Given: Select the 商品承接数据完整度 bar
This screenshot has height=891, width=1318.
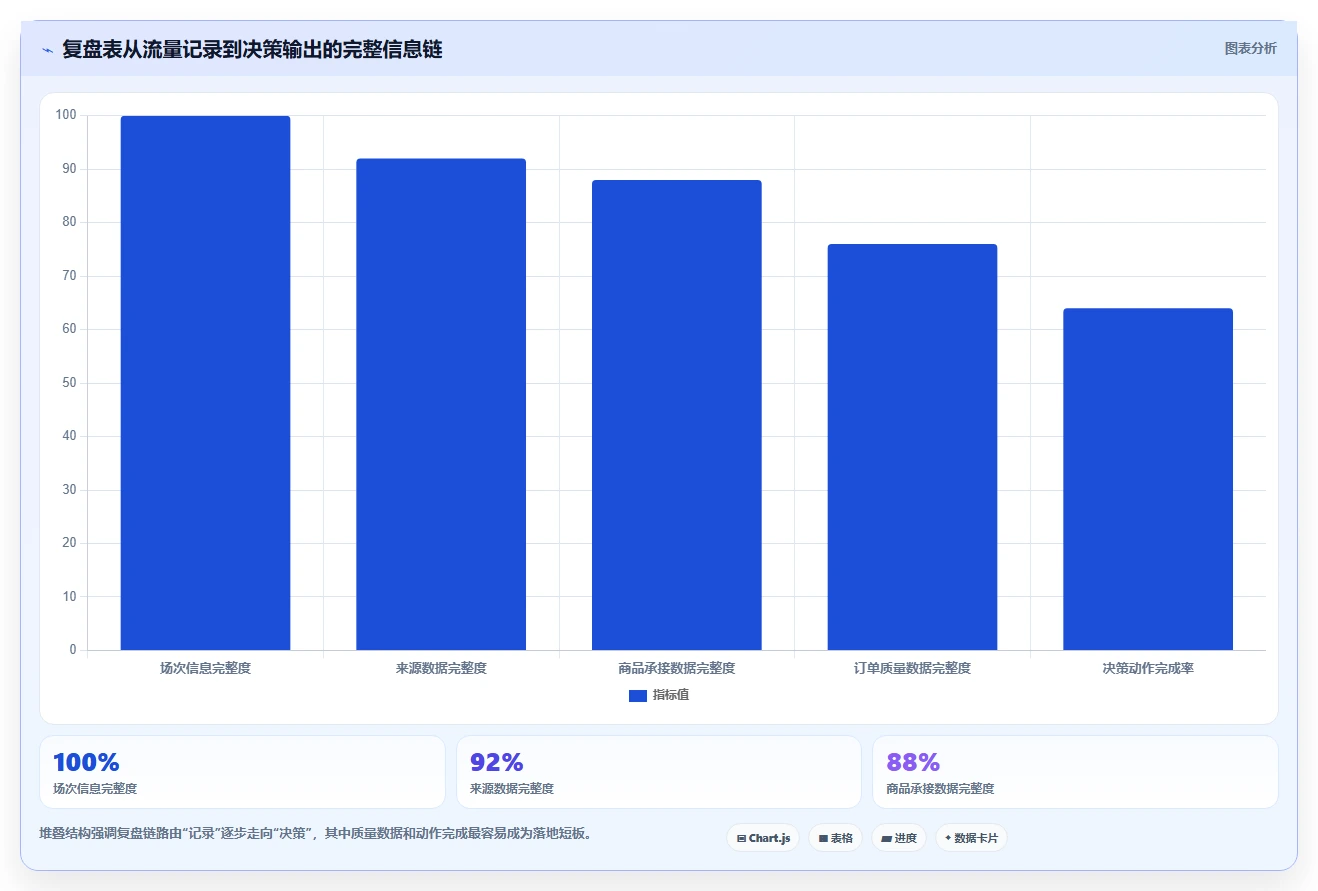Looking at the screenshot, I should [x=677, y=415].
